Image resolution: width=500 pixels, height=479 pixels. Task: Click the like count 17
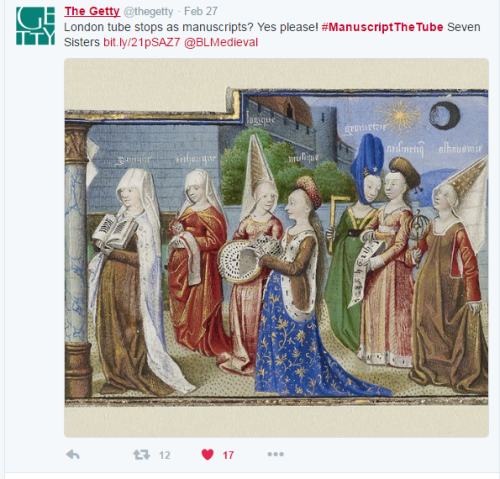228,455
